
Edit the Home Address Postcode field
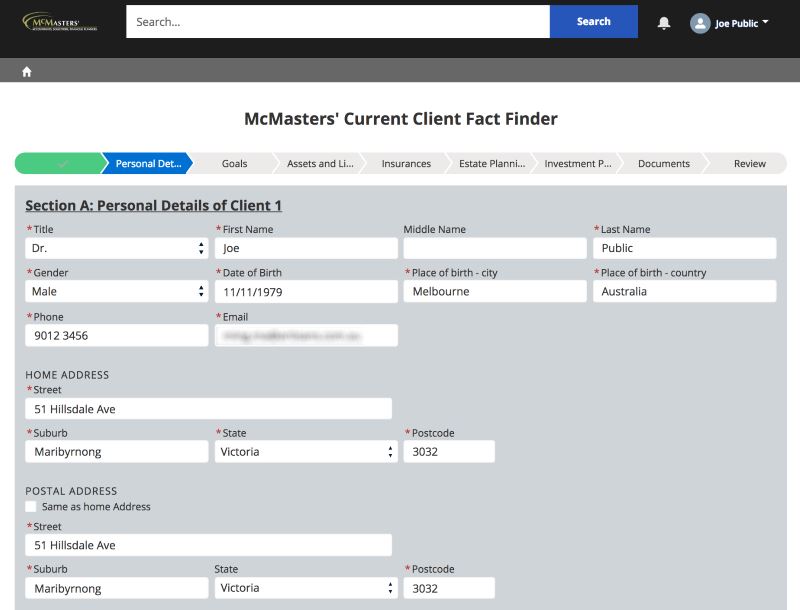(x=449, y=452)
